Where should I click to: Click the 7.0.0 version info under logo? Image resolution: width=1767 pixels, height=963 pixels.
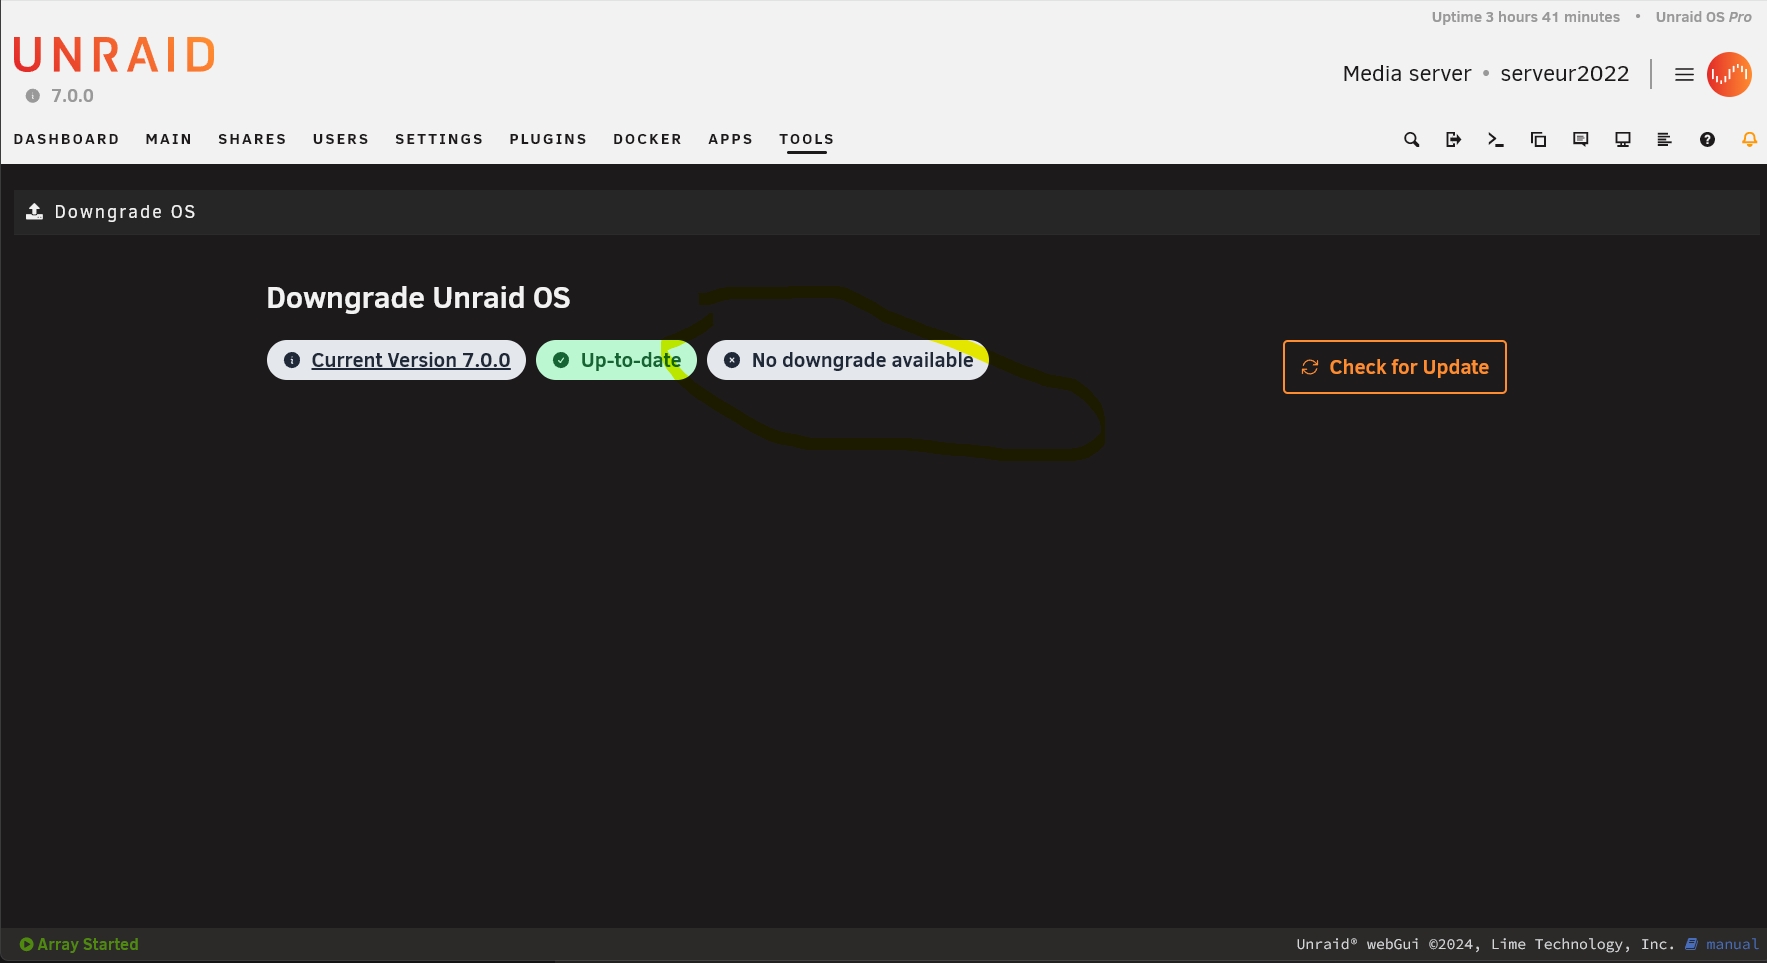point(60,96)
